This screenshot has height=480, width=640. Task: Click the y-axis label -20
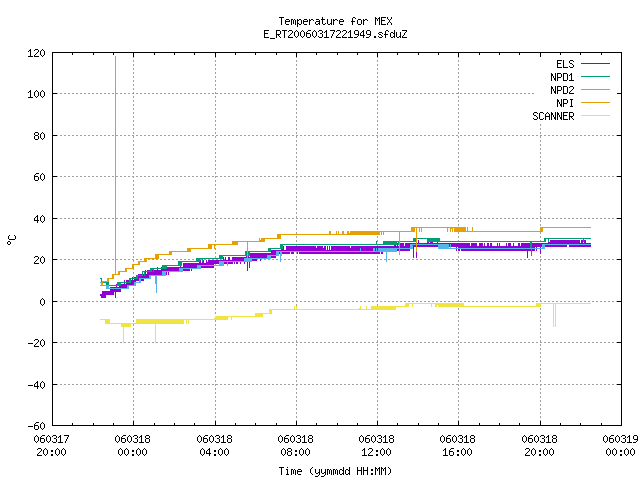[x=36, y=343]
